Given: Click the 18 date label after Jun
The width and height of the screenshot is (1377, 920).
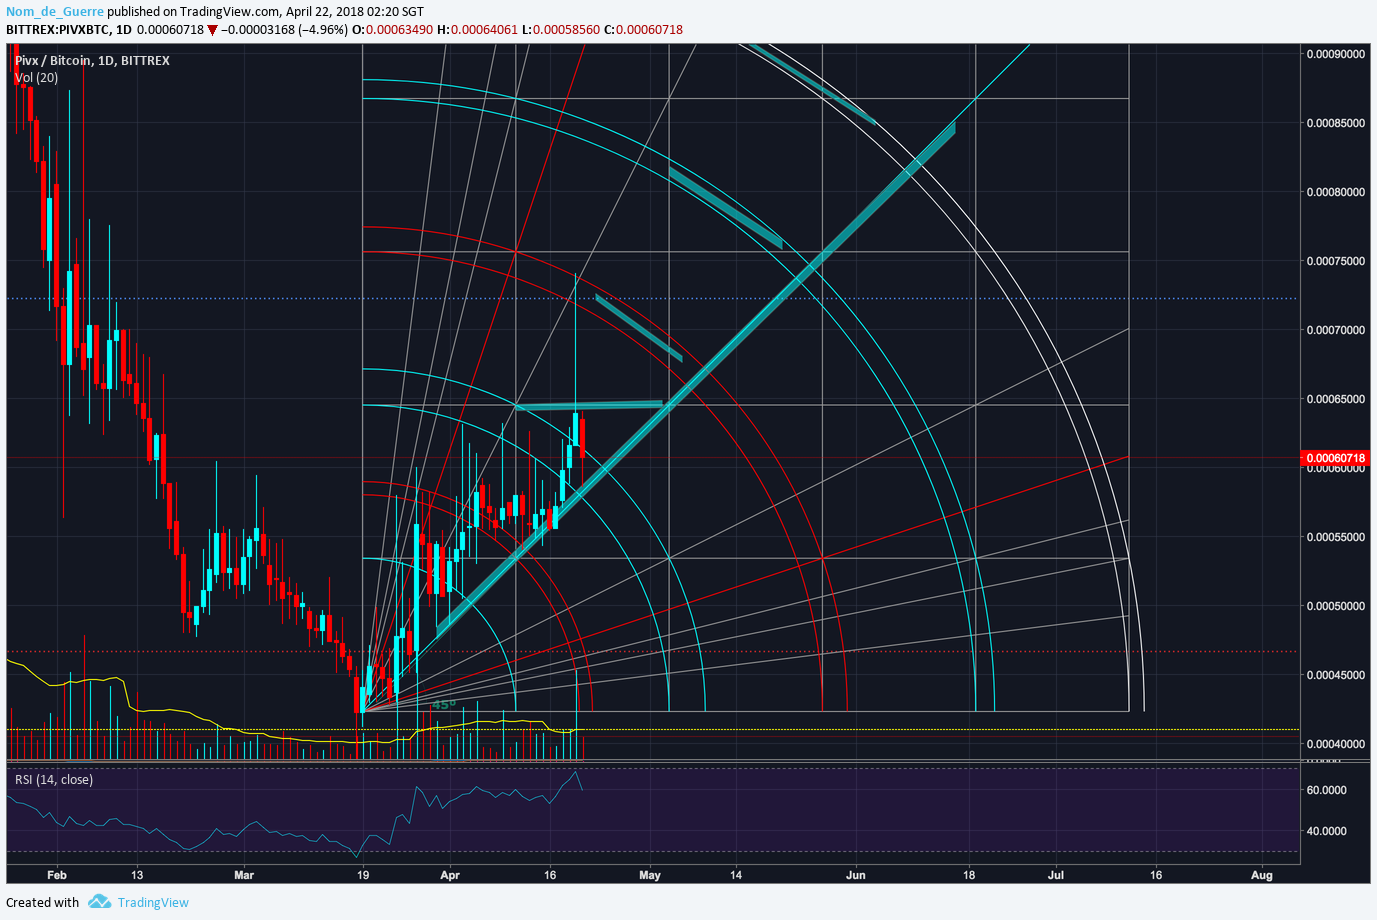Looking at the screenshot, I should point(969,875).
